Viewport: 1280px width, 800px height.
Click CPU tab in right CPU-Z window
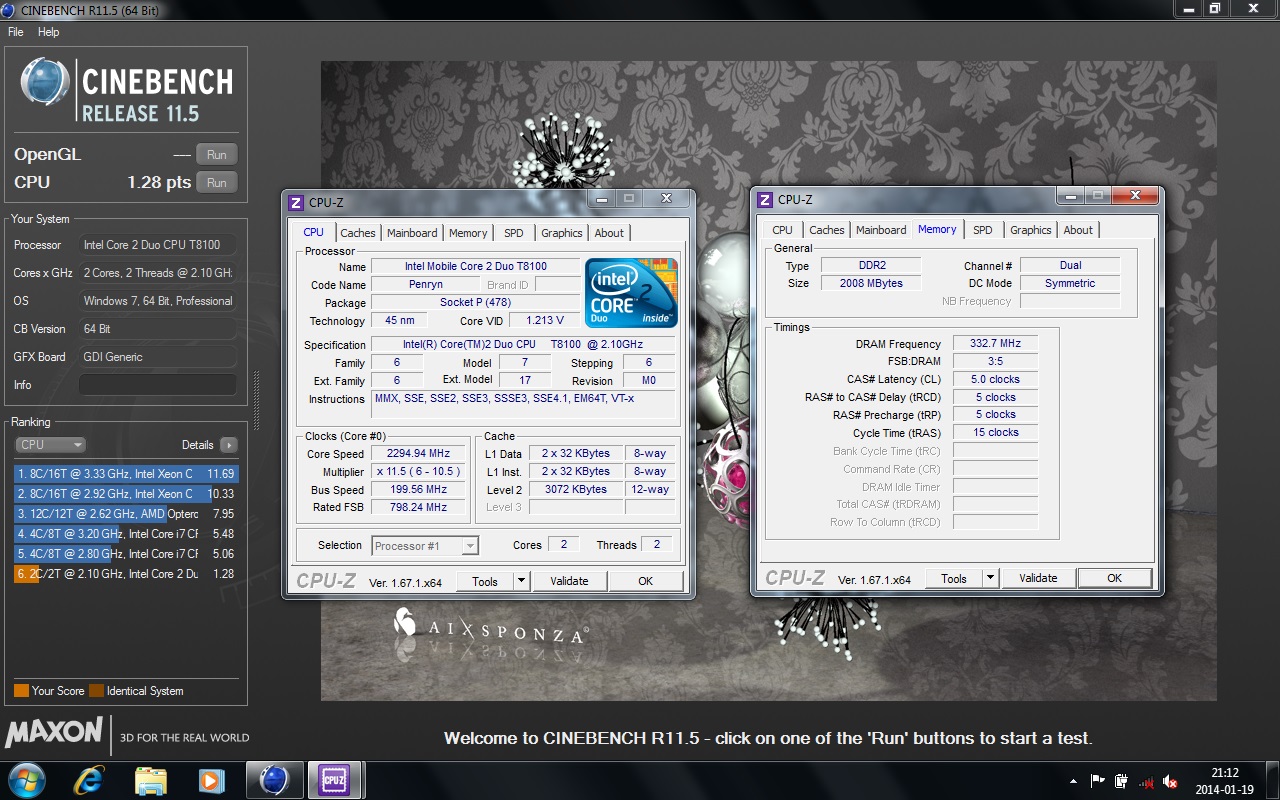point(783,230)
